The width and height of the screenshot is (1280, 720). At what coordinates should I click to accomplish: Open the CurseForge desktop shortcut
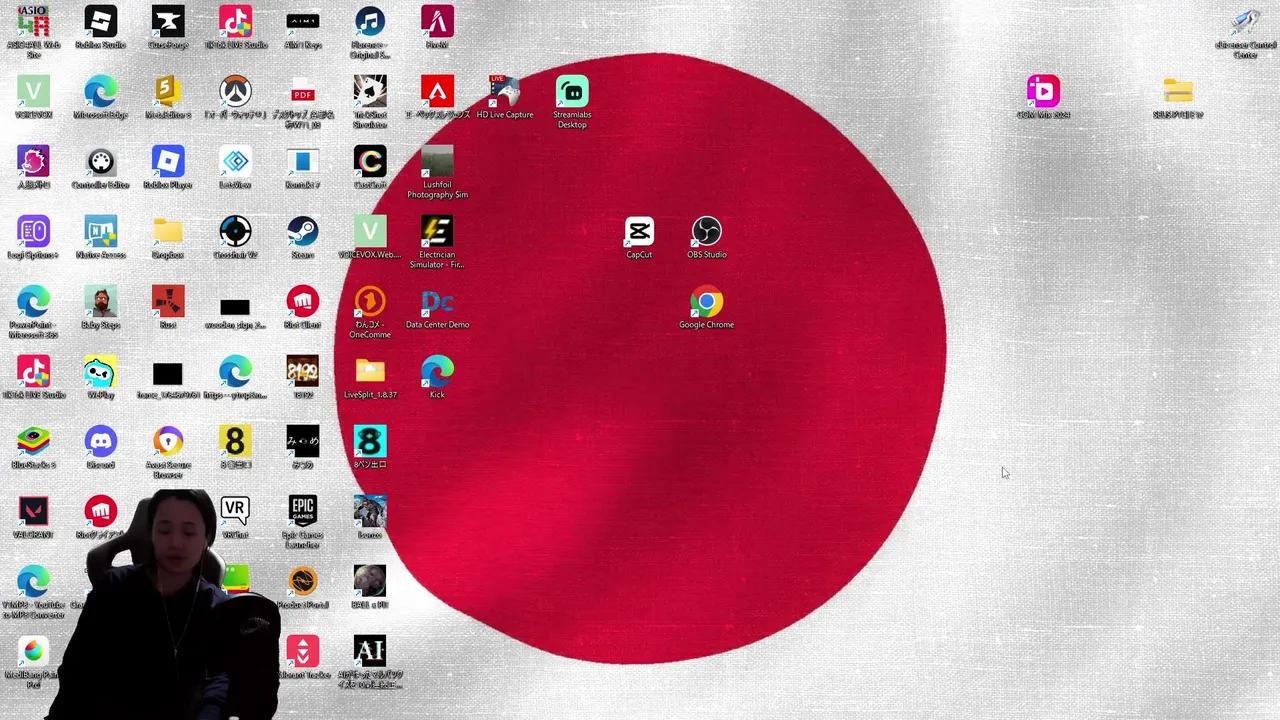168,22
